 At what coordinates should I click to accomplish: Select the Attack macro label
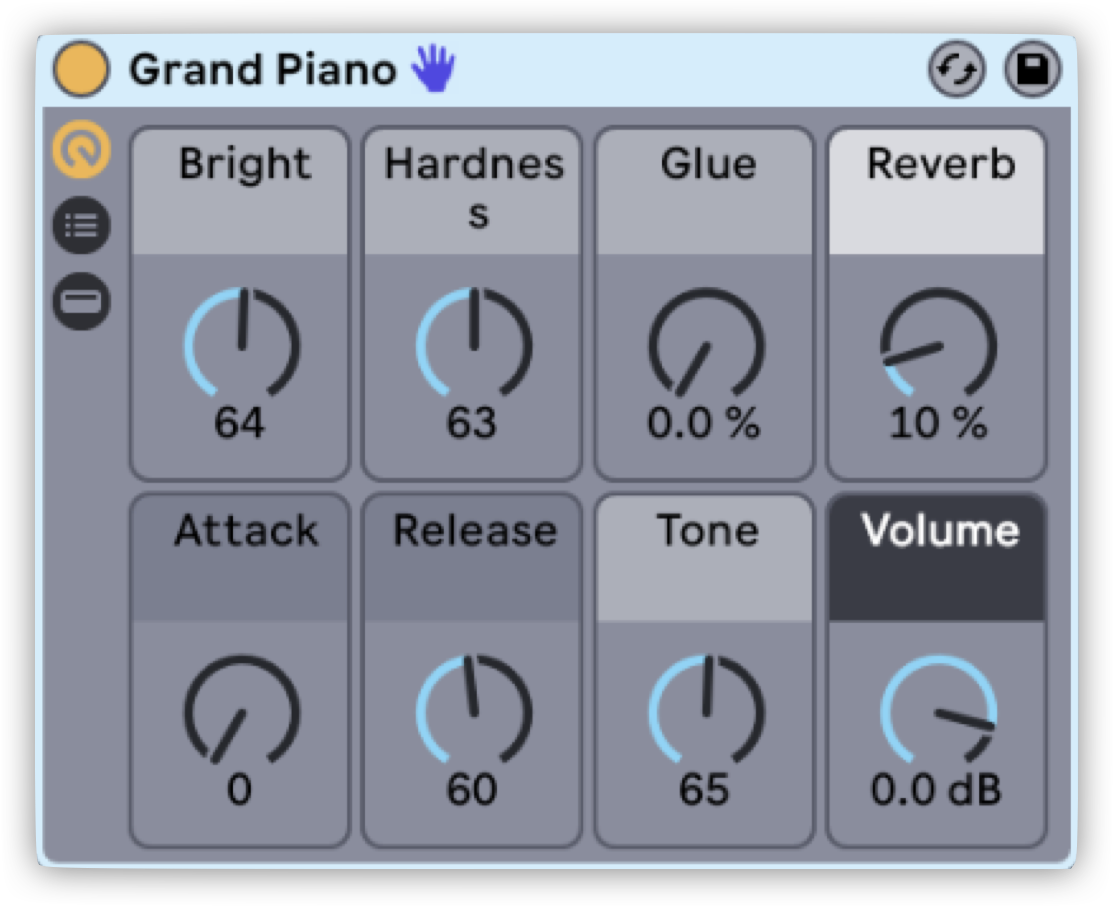[246, 530]
